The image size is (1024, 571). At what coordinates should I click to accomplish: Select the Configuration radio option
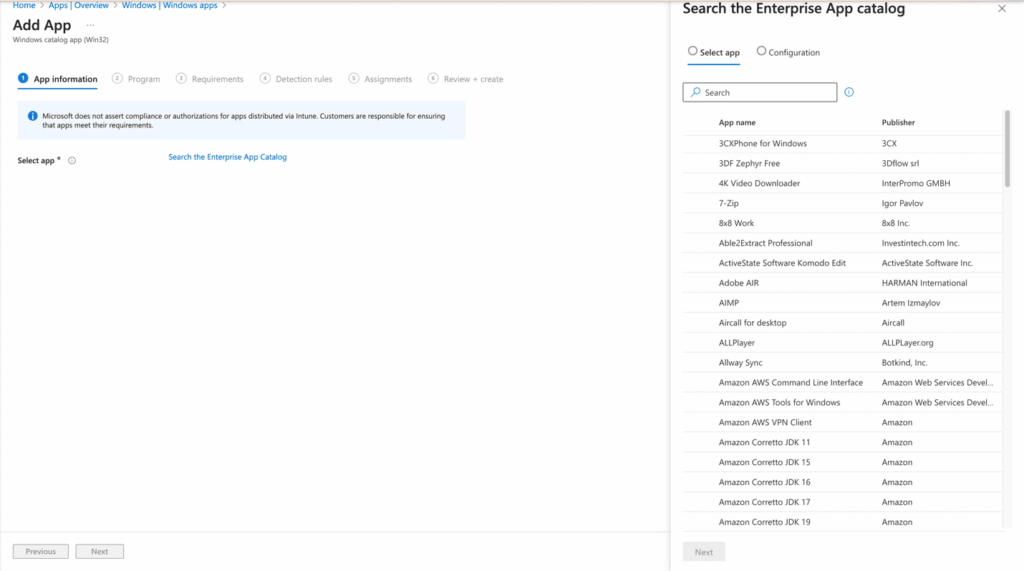point(762,52)
